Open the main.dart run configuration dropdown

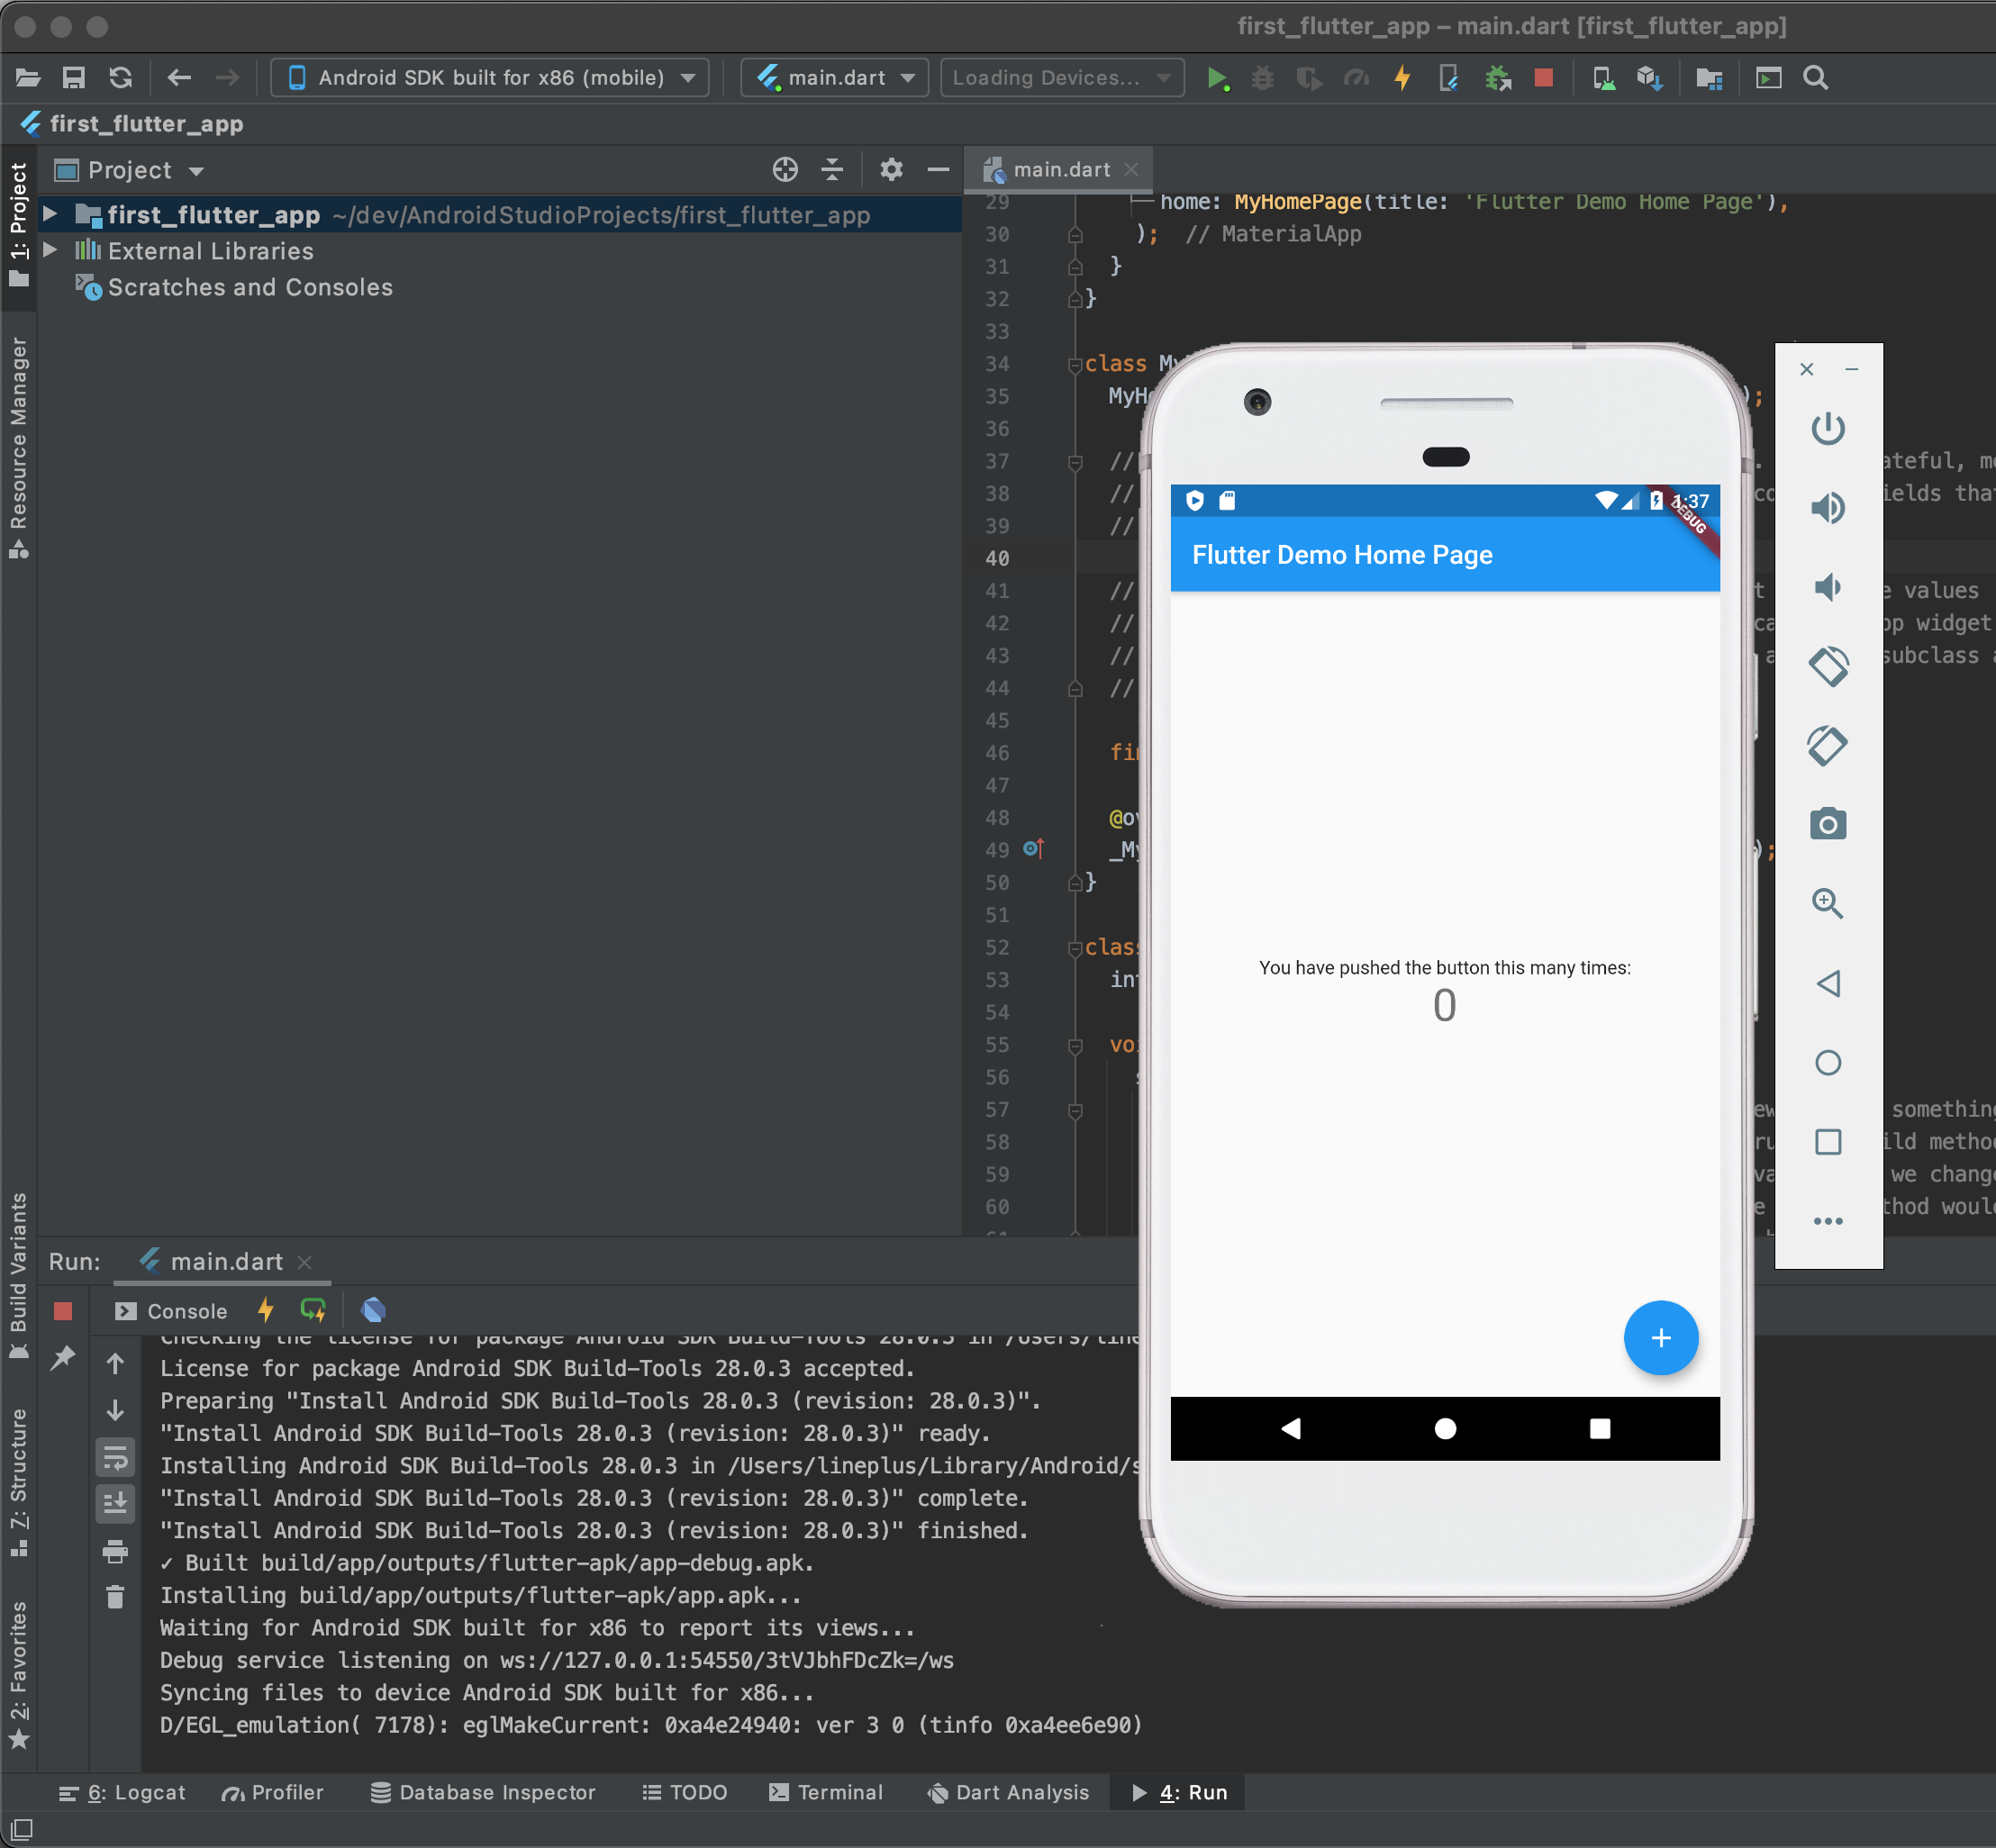(x=835, y=78)
